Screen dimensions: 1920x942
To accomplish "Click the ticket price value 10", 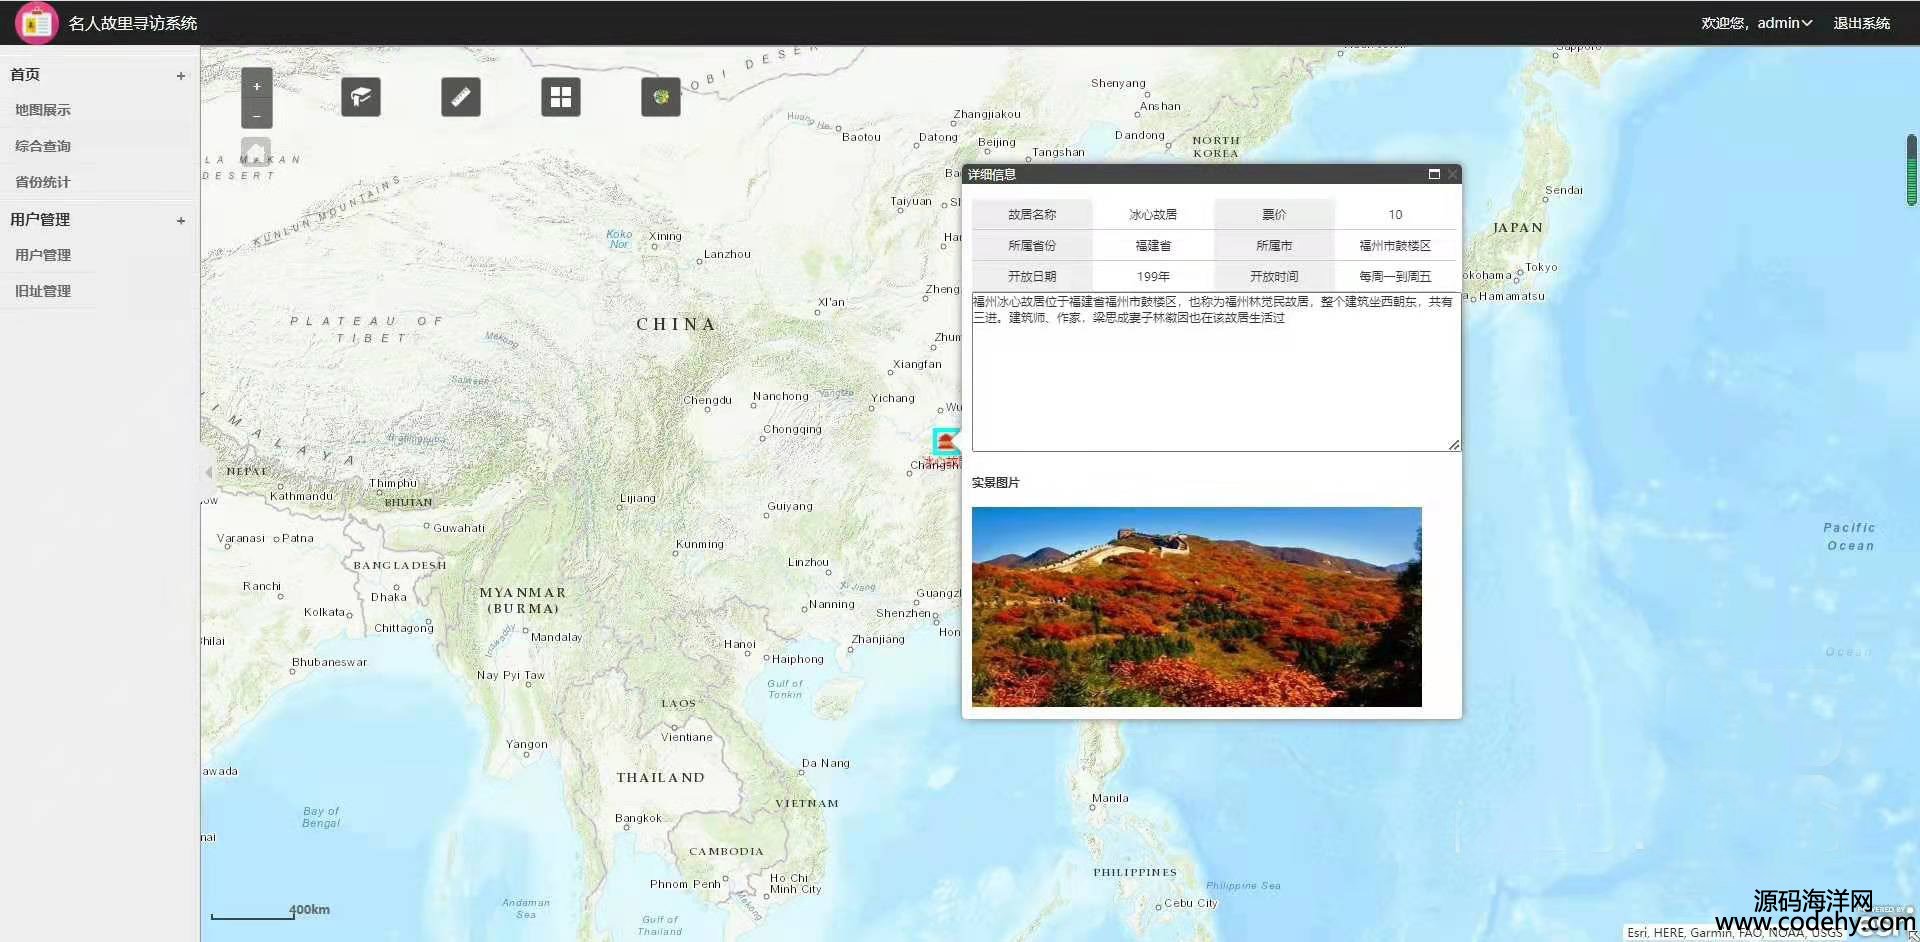I will point(1395,214).
